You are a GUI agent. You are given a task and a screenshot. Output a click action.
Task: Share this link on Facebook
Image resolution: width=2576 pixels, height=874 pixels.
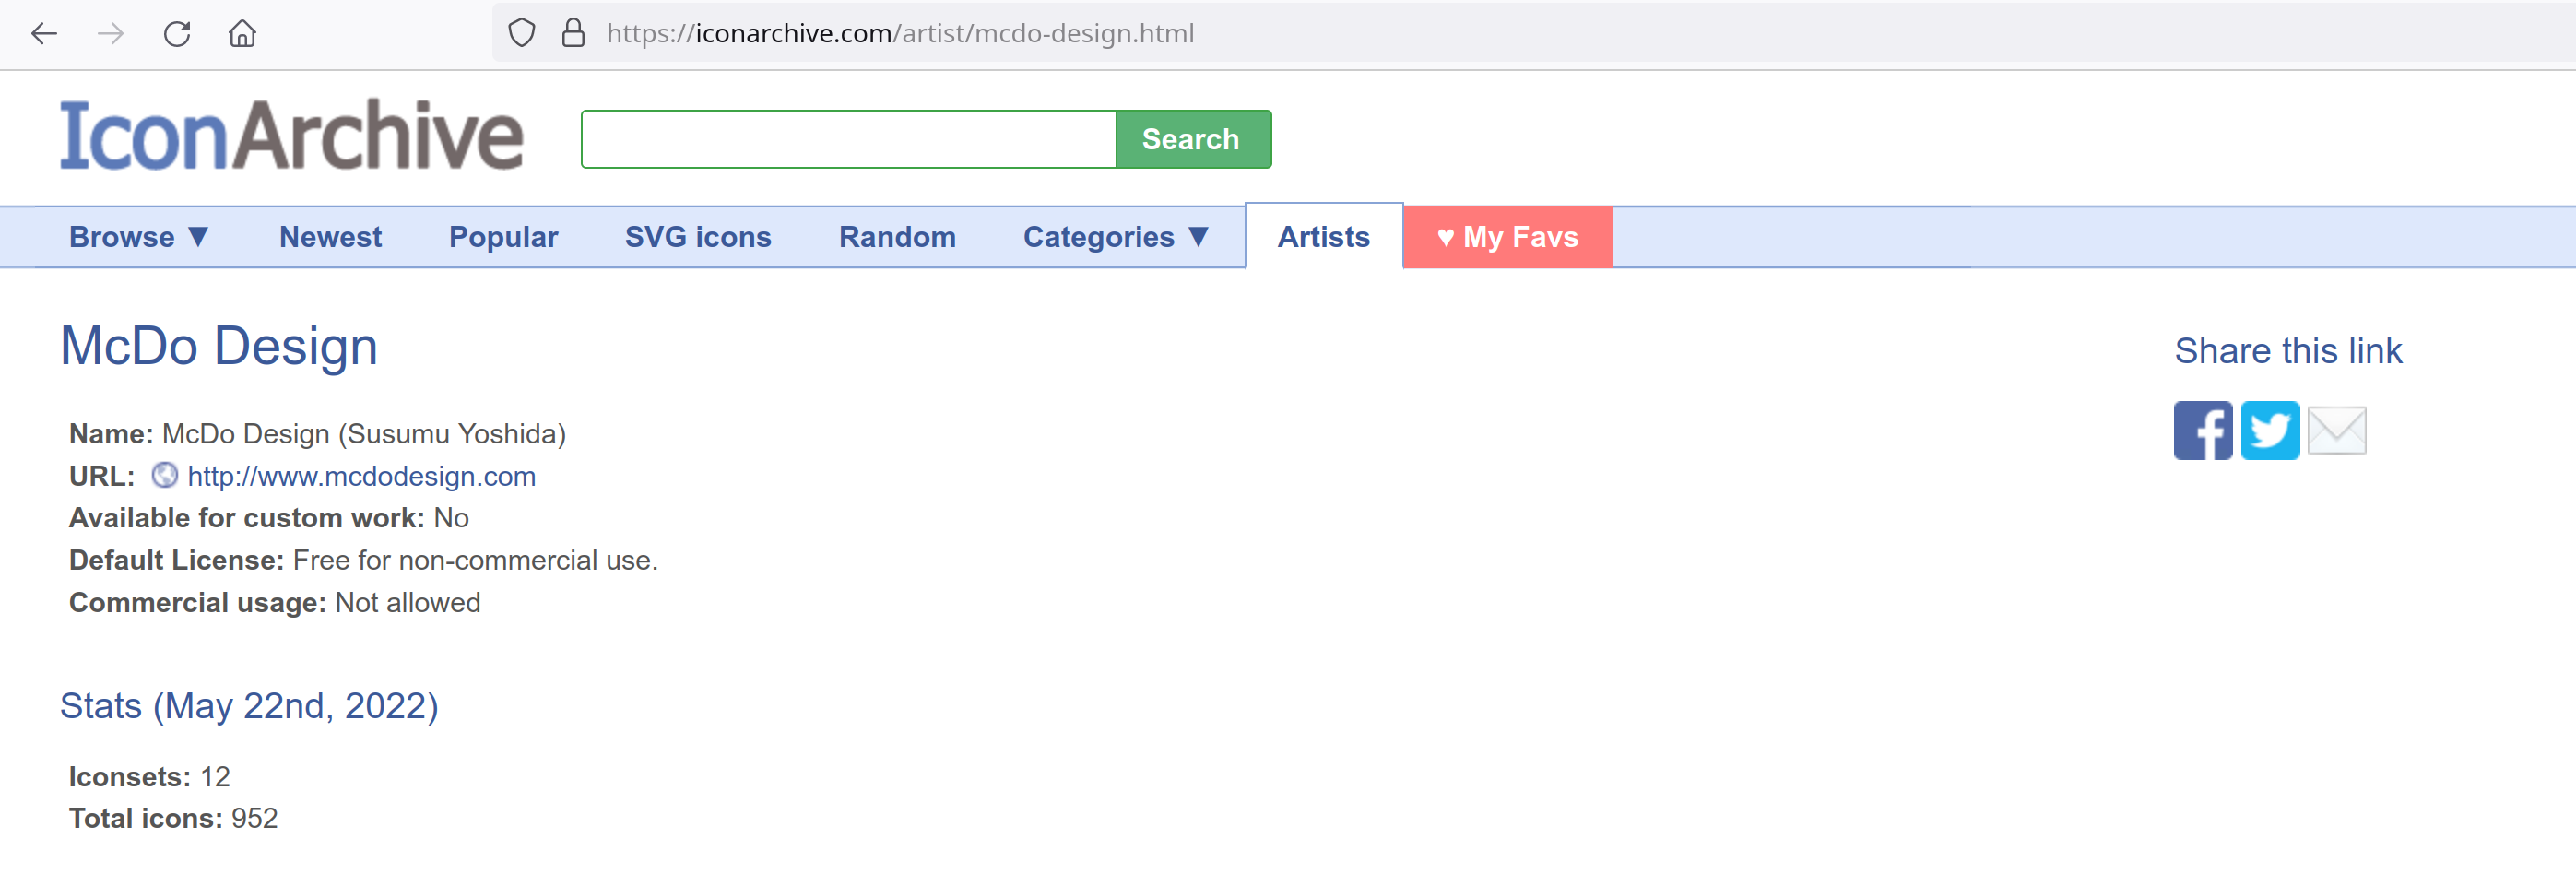[x=2202, y=431]
